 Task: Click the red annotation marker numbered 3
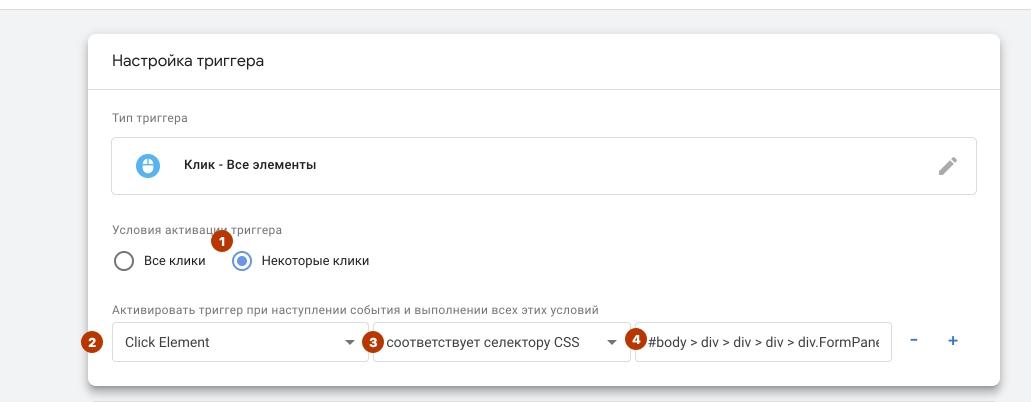(x=373, y=342)
